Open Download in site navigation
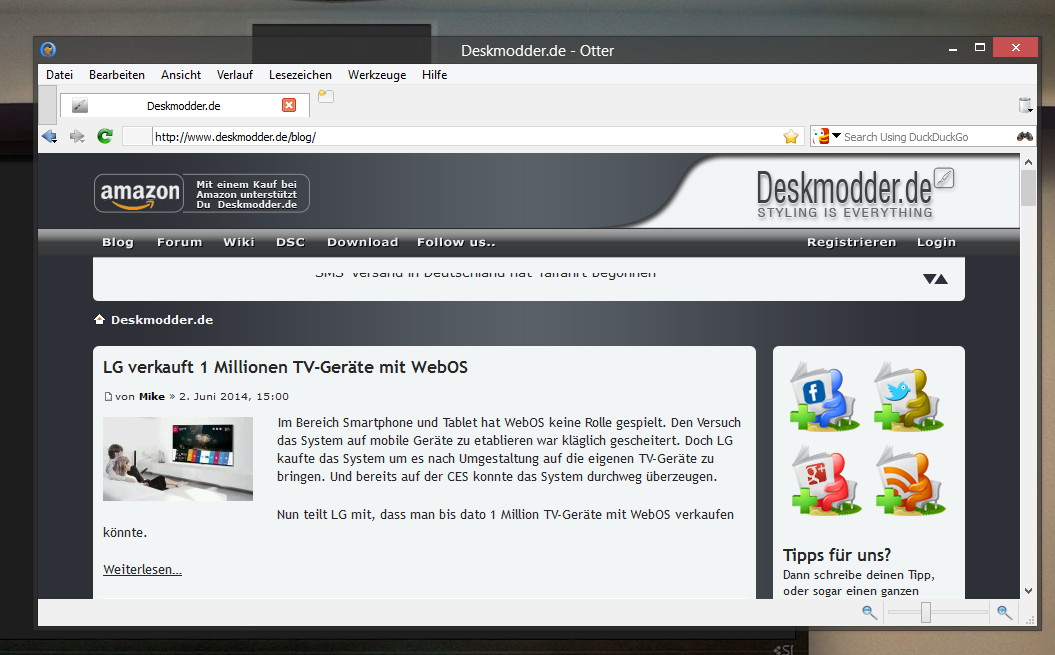The width and height of the screenshot is (1055, 655). [x=363, y=242]
